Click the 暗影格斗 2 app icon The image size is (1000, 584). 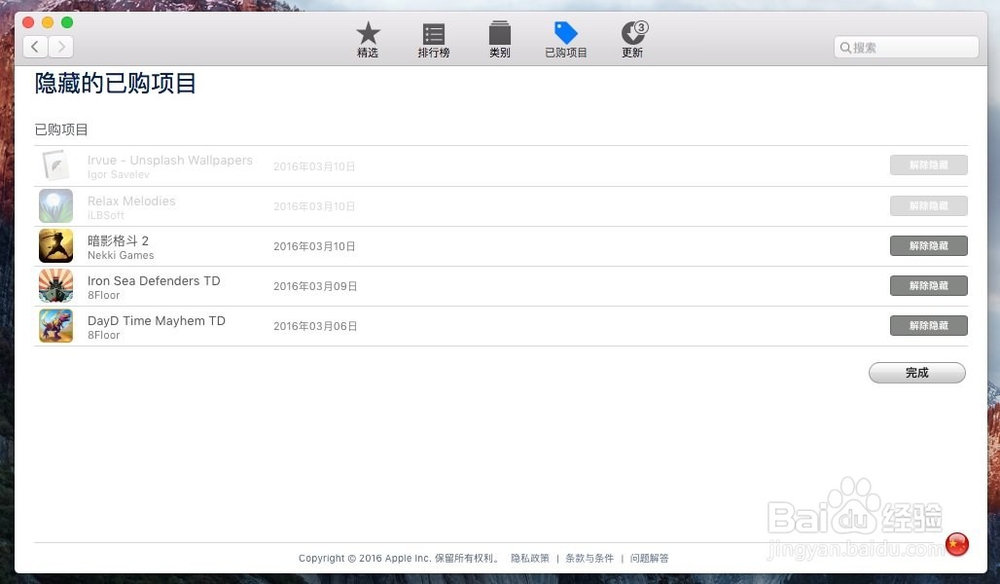tap(55, 246)
